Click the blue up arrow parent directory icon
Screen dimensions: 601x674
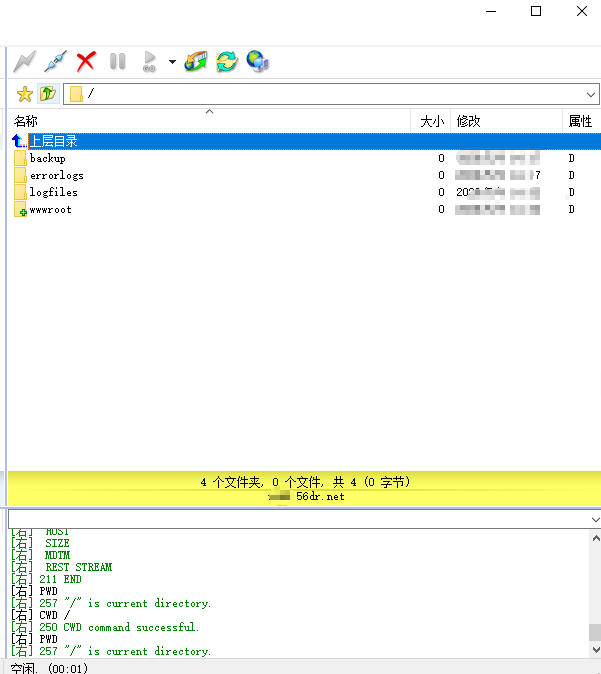[x=18, y=141]
